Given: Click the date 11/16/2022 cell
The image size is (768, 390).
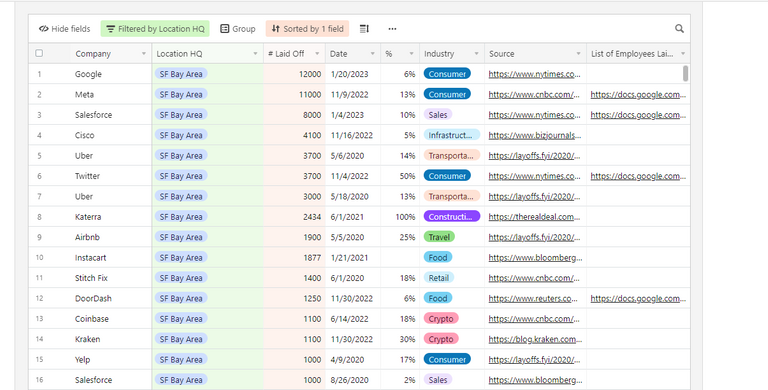Looking at the screenshot, I should 352,136.
